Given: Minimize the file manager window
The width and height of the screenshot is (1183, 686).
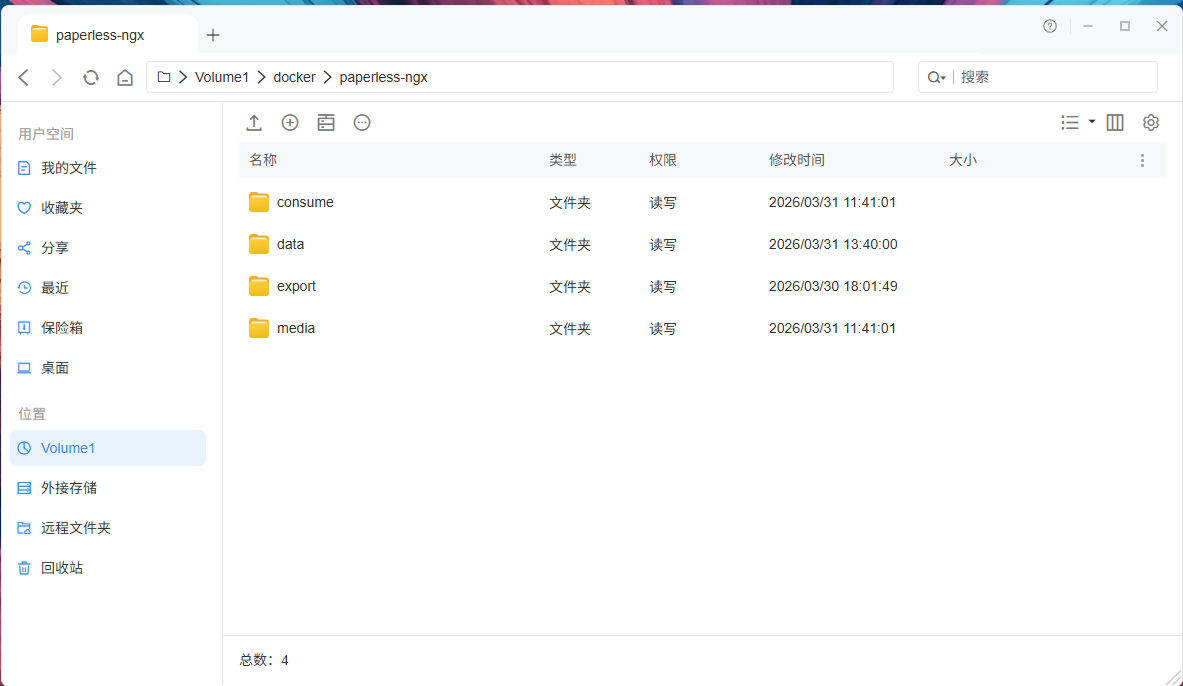Looking at the screenshot, I should click(1088, 26).
